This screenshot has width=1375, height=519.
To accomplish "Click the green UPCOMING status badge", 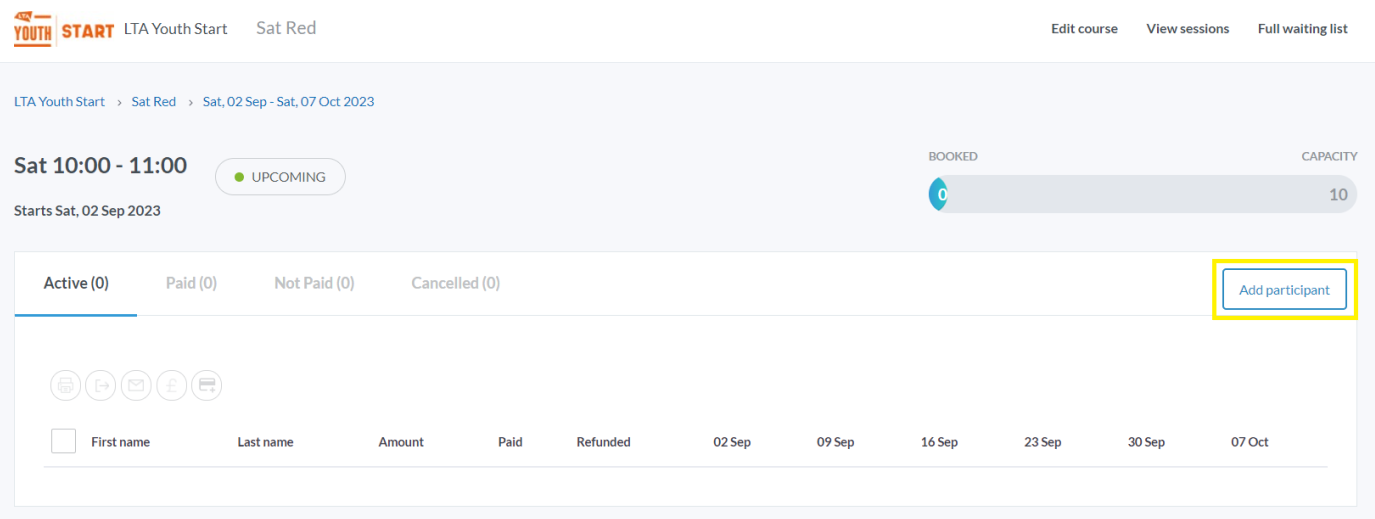I will pos(280,177).
